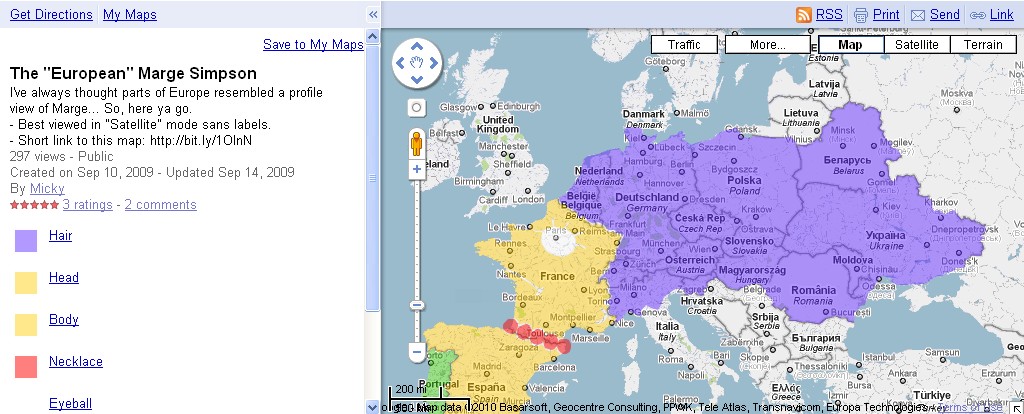This screenshot has height=414, width=1024.
Task: Click the Send text link
Action: (944, 14)
